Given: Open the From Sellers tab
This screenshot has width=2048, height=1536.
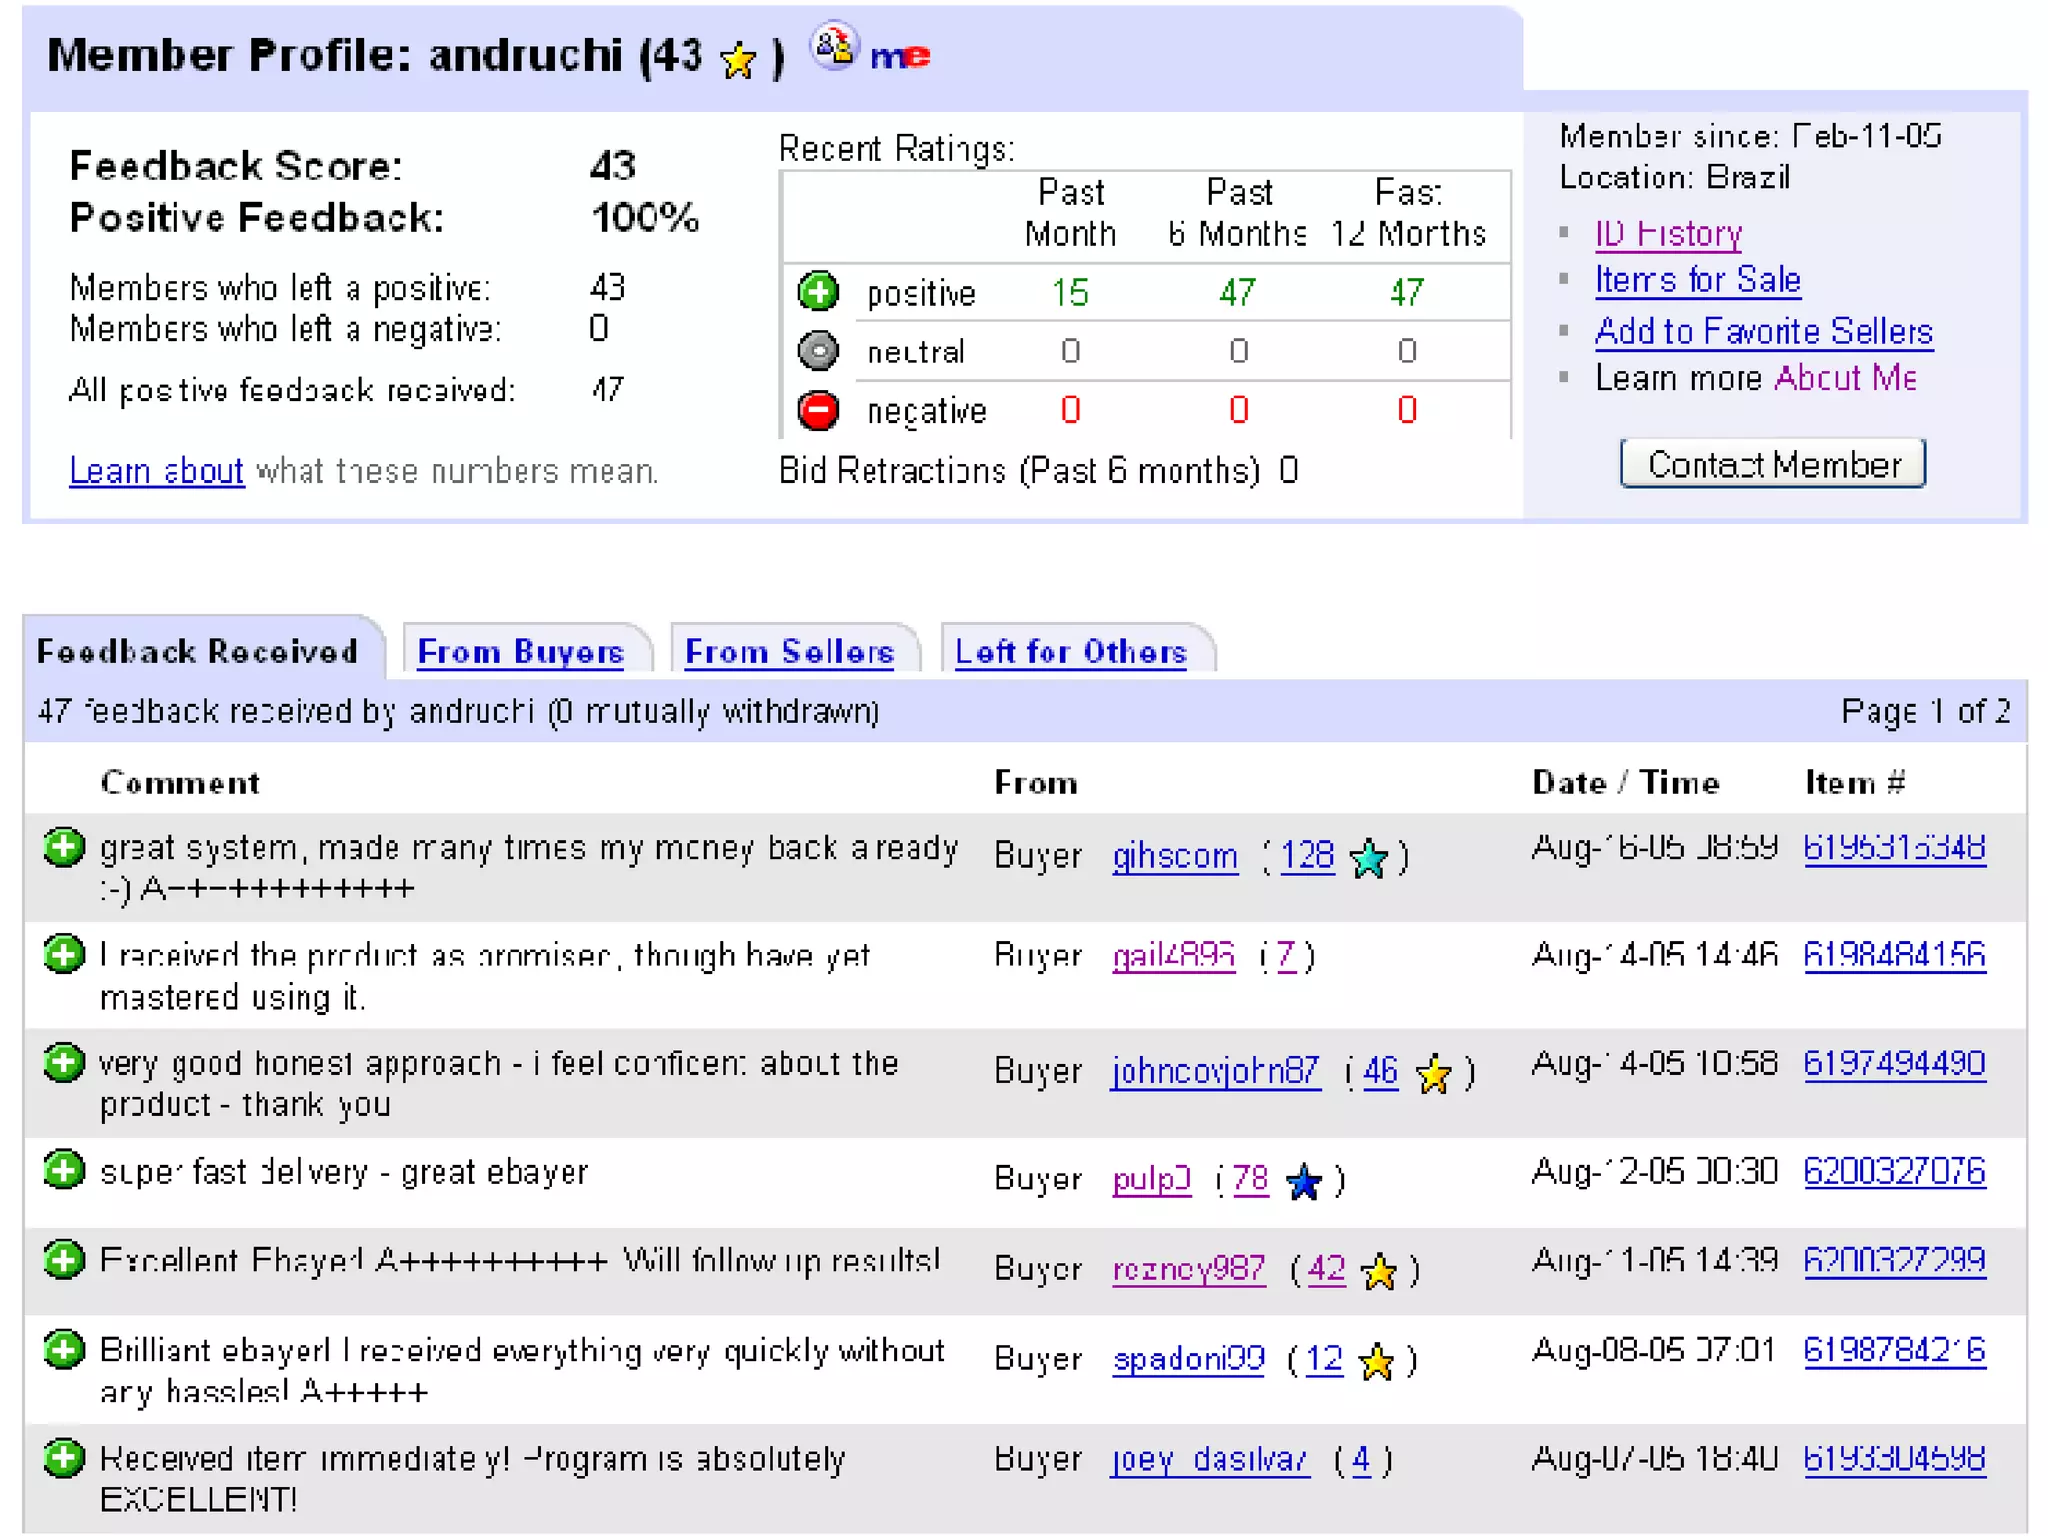Looking at the screenshot, I should [x=789, y=652].
